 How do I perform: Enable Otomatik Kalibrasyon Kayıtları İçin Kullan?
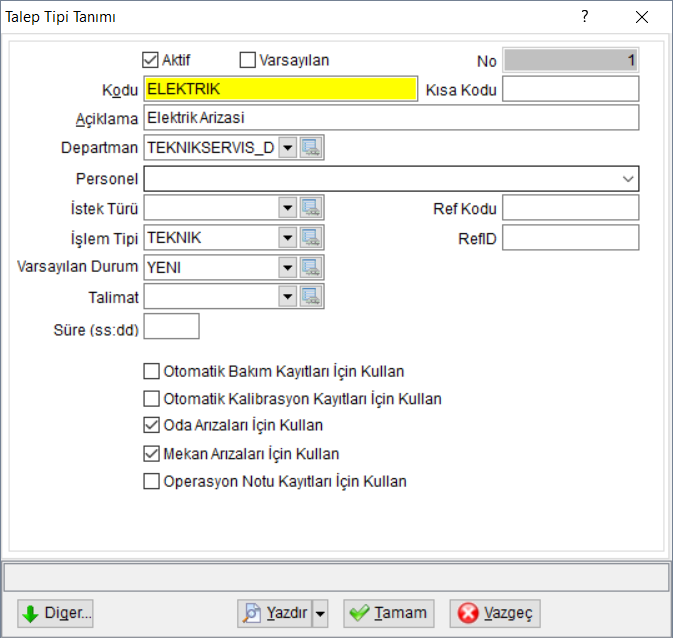(151, 398)
